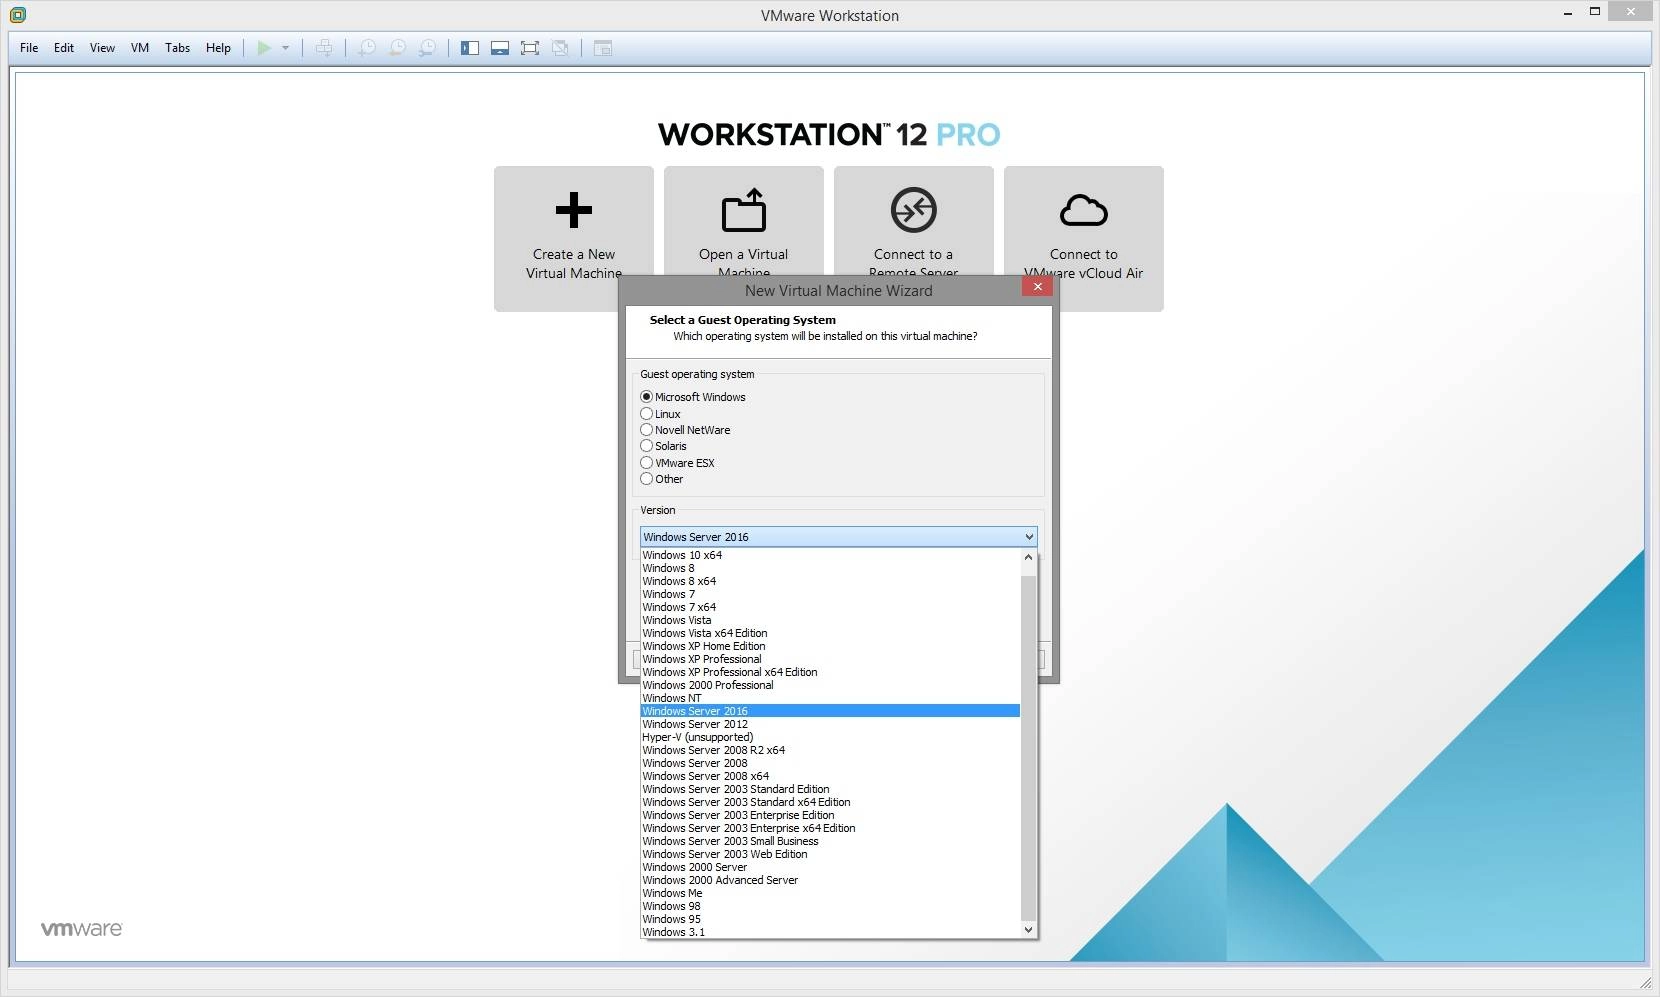Click the Unity mode toolbar icon
The height and width of the screenshot is (997, 1660).
point(561,48)
